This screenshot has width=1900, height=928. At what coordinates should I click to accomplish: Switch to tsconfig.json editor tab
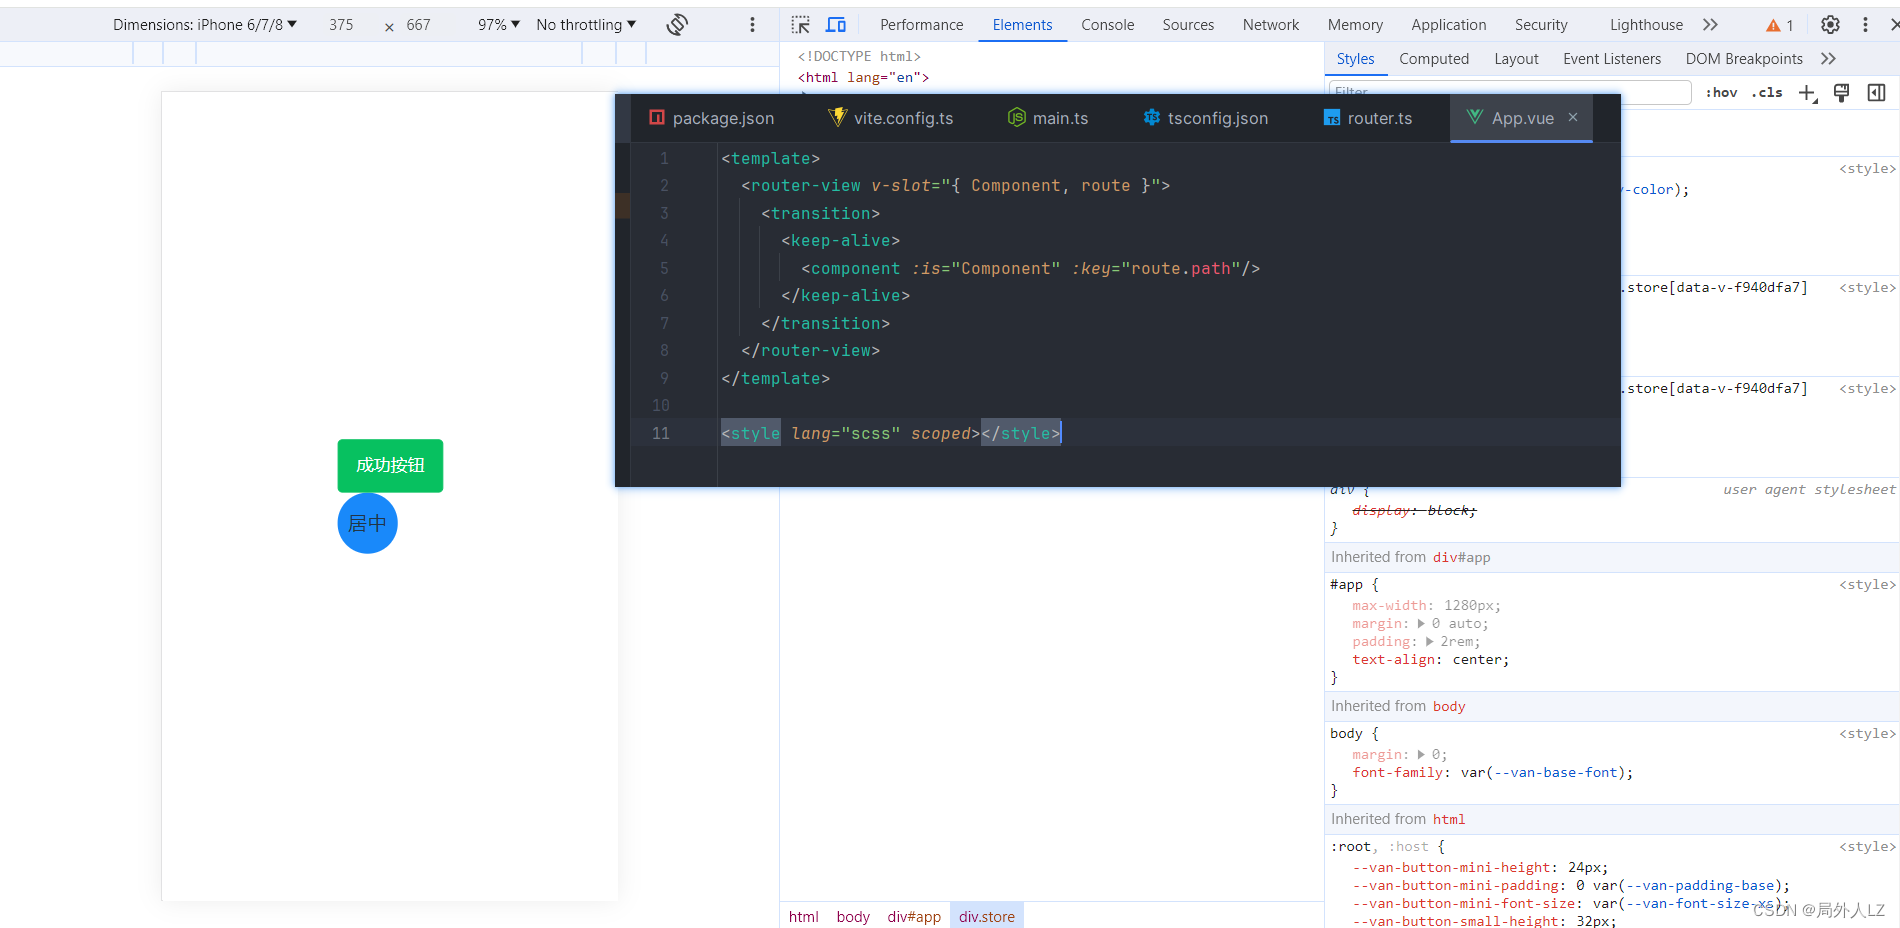(x=1205, y=118)
